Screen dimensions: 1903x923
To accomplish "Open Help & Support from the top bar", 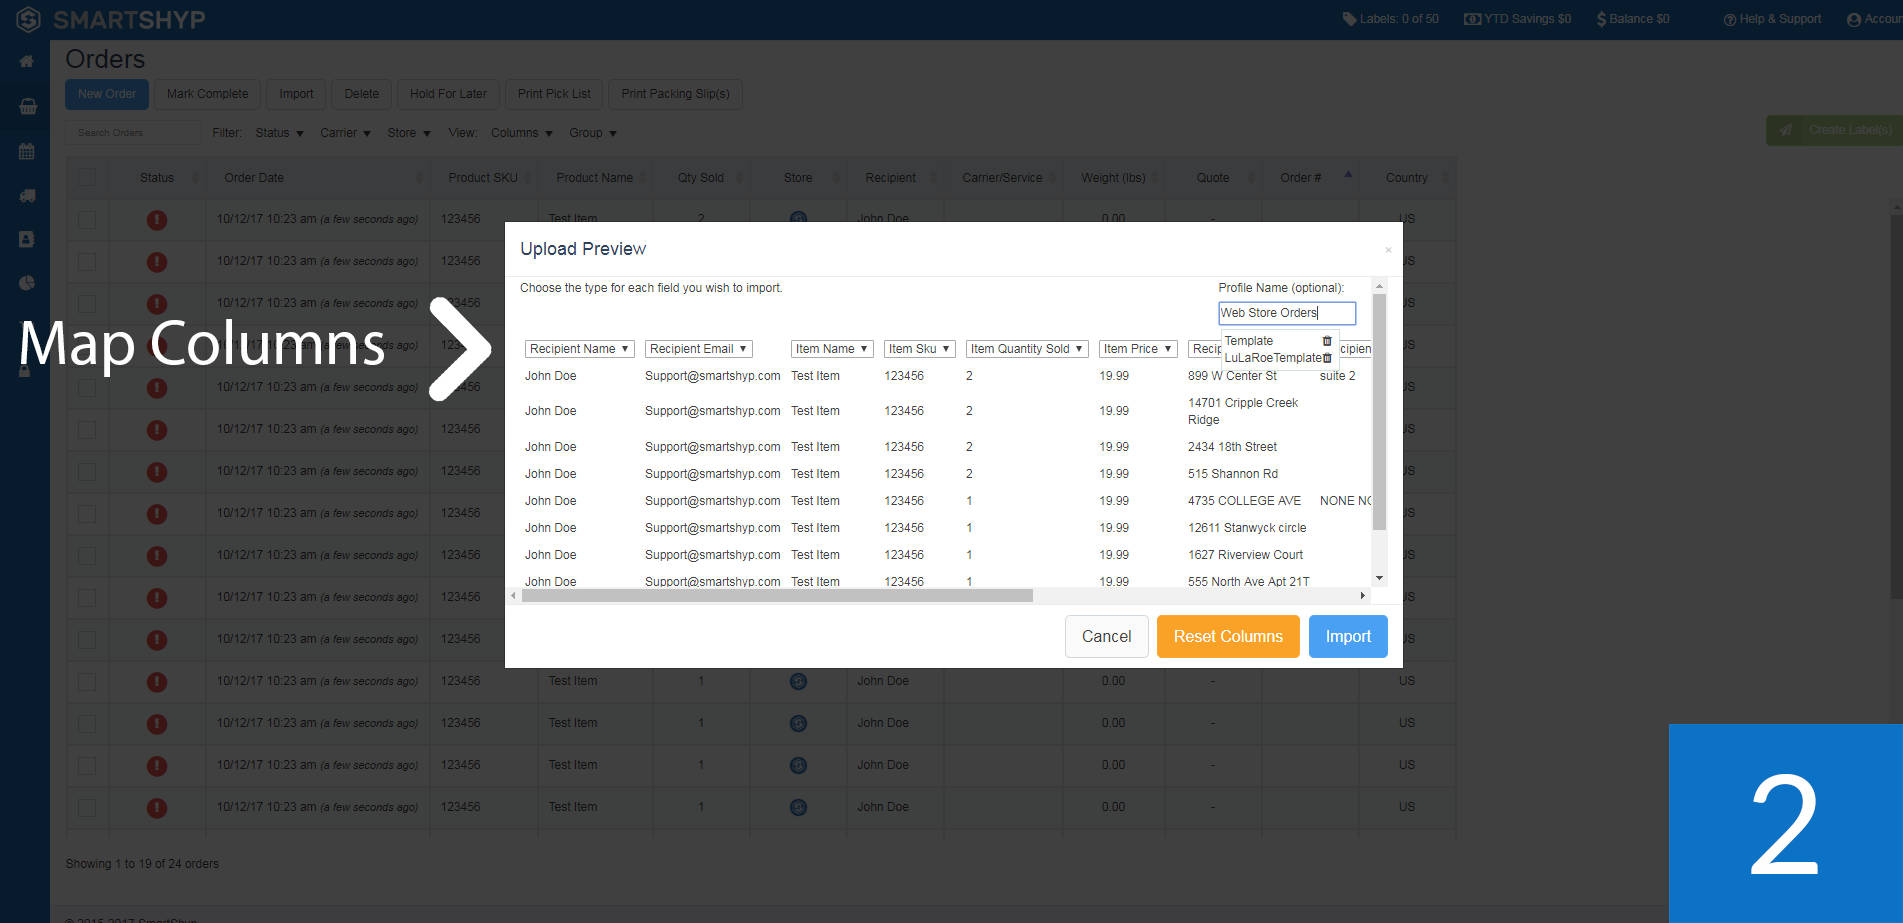I will [x=1772, y=18].
